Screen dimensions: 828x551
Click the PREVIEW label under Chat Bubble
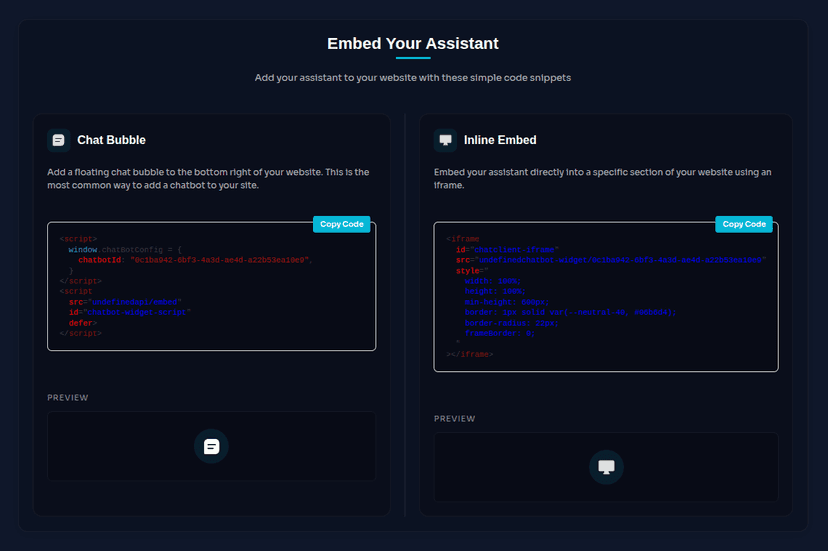click(x=68, y=397)
